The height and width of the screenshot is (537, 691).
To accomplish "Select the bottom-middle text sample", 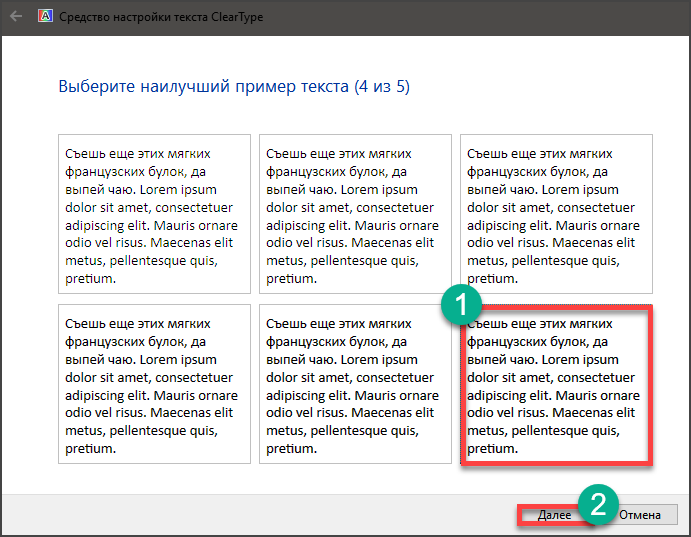I will coord(355,384).
